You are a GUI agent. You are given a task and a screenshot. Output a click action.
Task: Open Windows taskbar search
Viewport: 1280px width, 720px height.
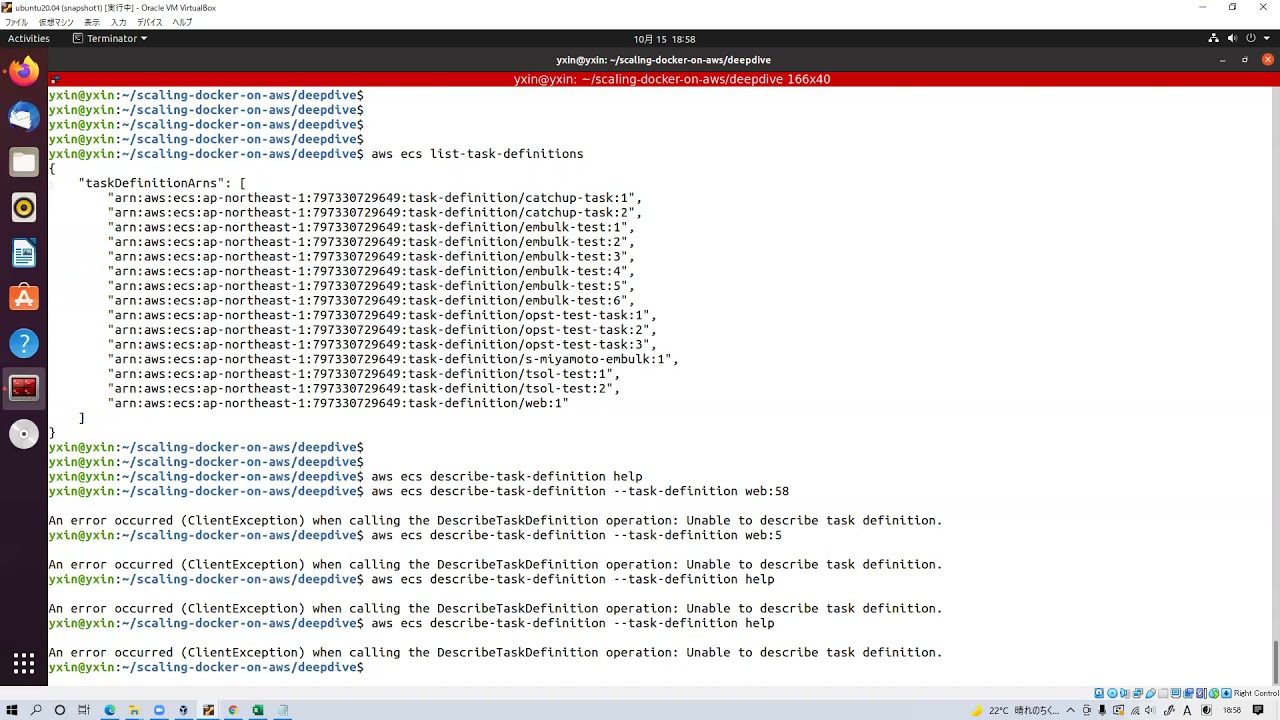[36, 710]
